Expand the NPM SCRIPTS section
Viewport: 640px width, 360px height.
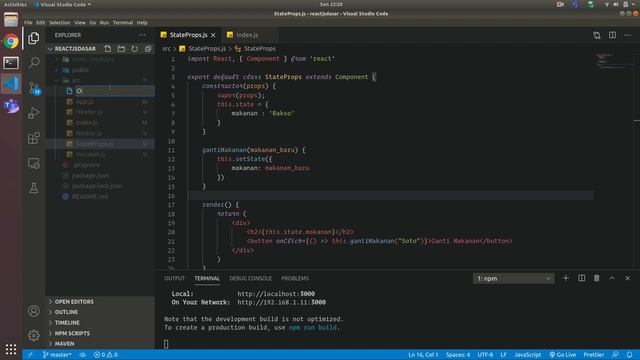click(72, 333)
